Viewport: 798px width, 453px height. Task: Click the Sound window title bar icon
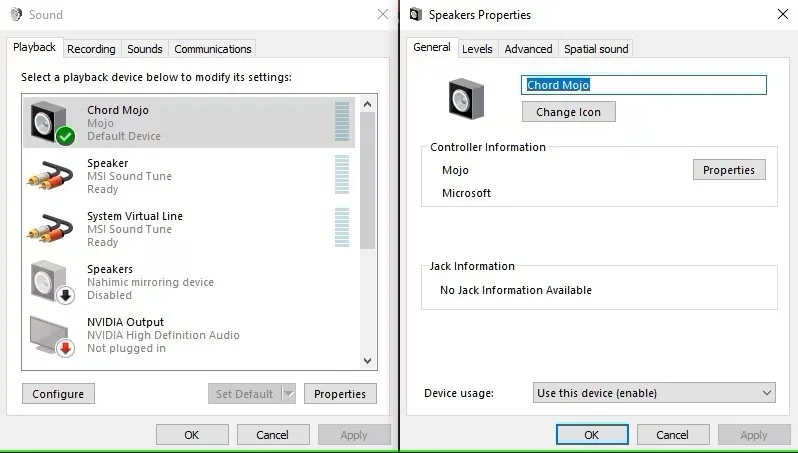[x=16, y=15]
